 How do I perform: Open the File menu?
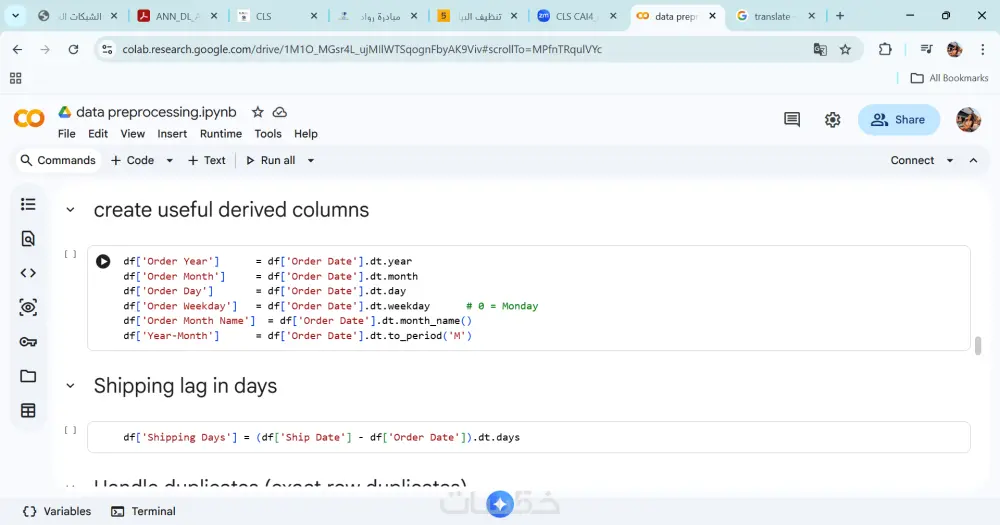(66, 134)
